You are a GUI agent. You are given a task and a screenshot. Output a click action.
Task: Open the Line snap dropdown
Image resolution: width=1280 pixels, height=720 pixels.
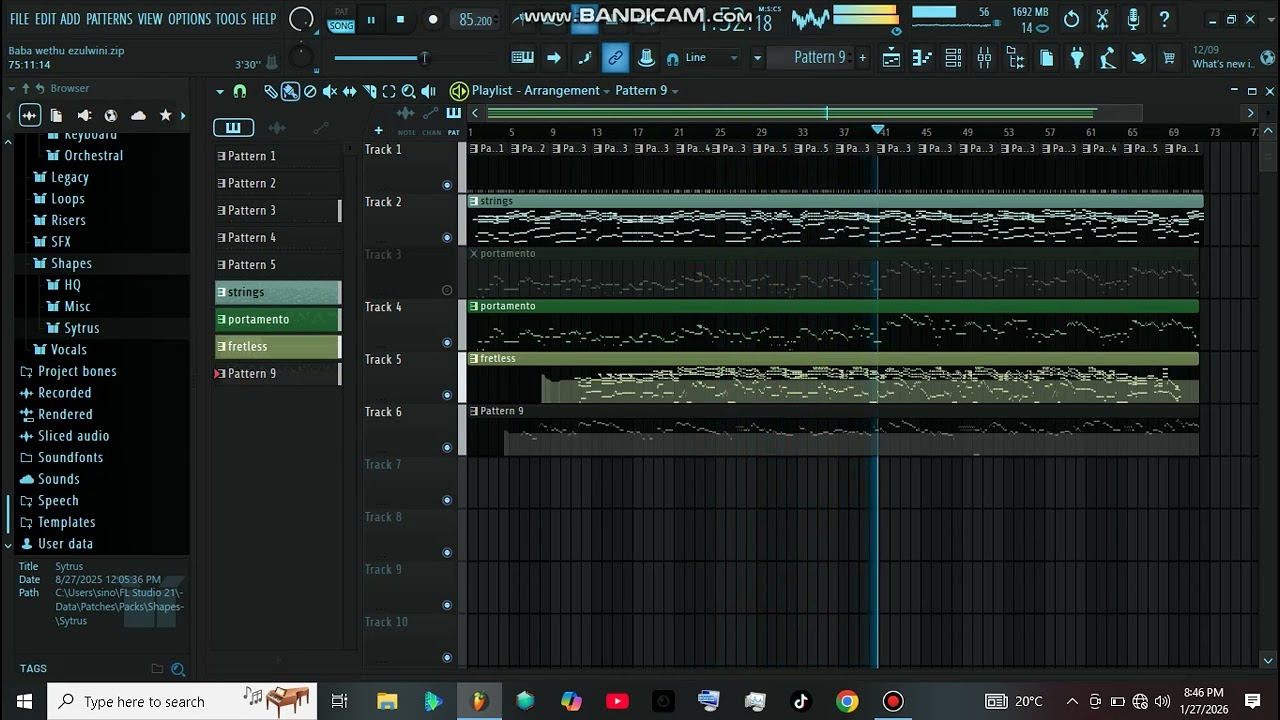[712, 58]
